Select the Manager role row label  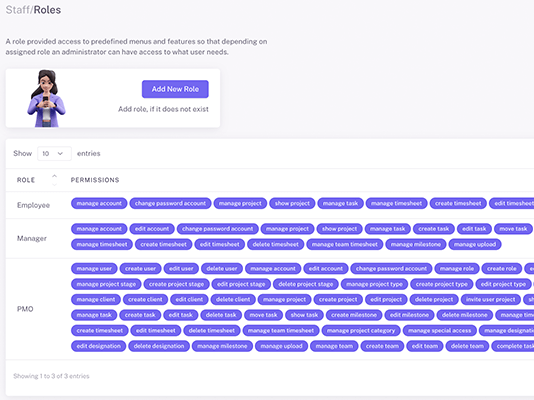click(32, 238)
